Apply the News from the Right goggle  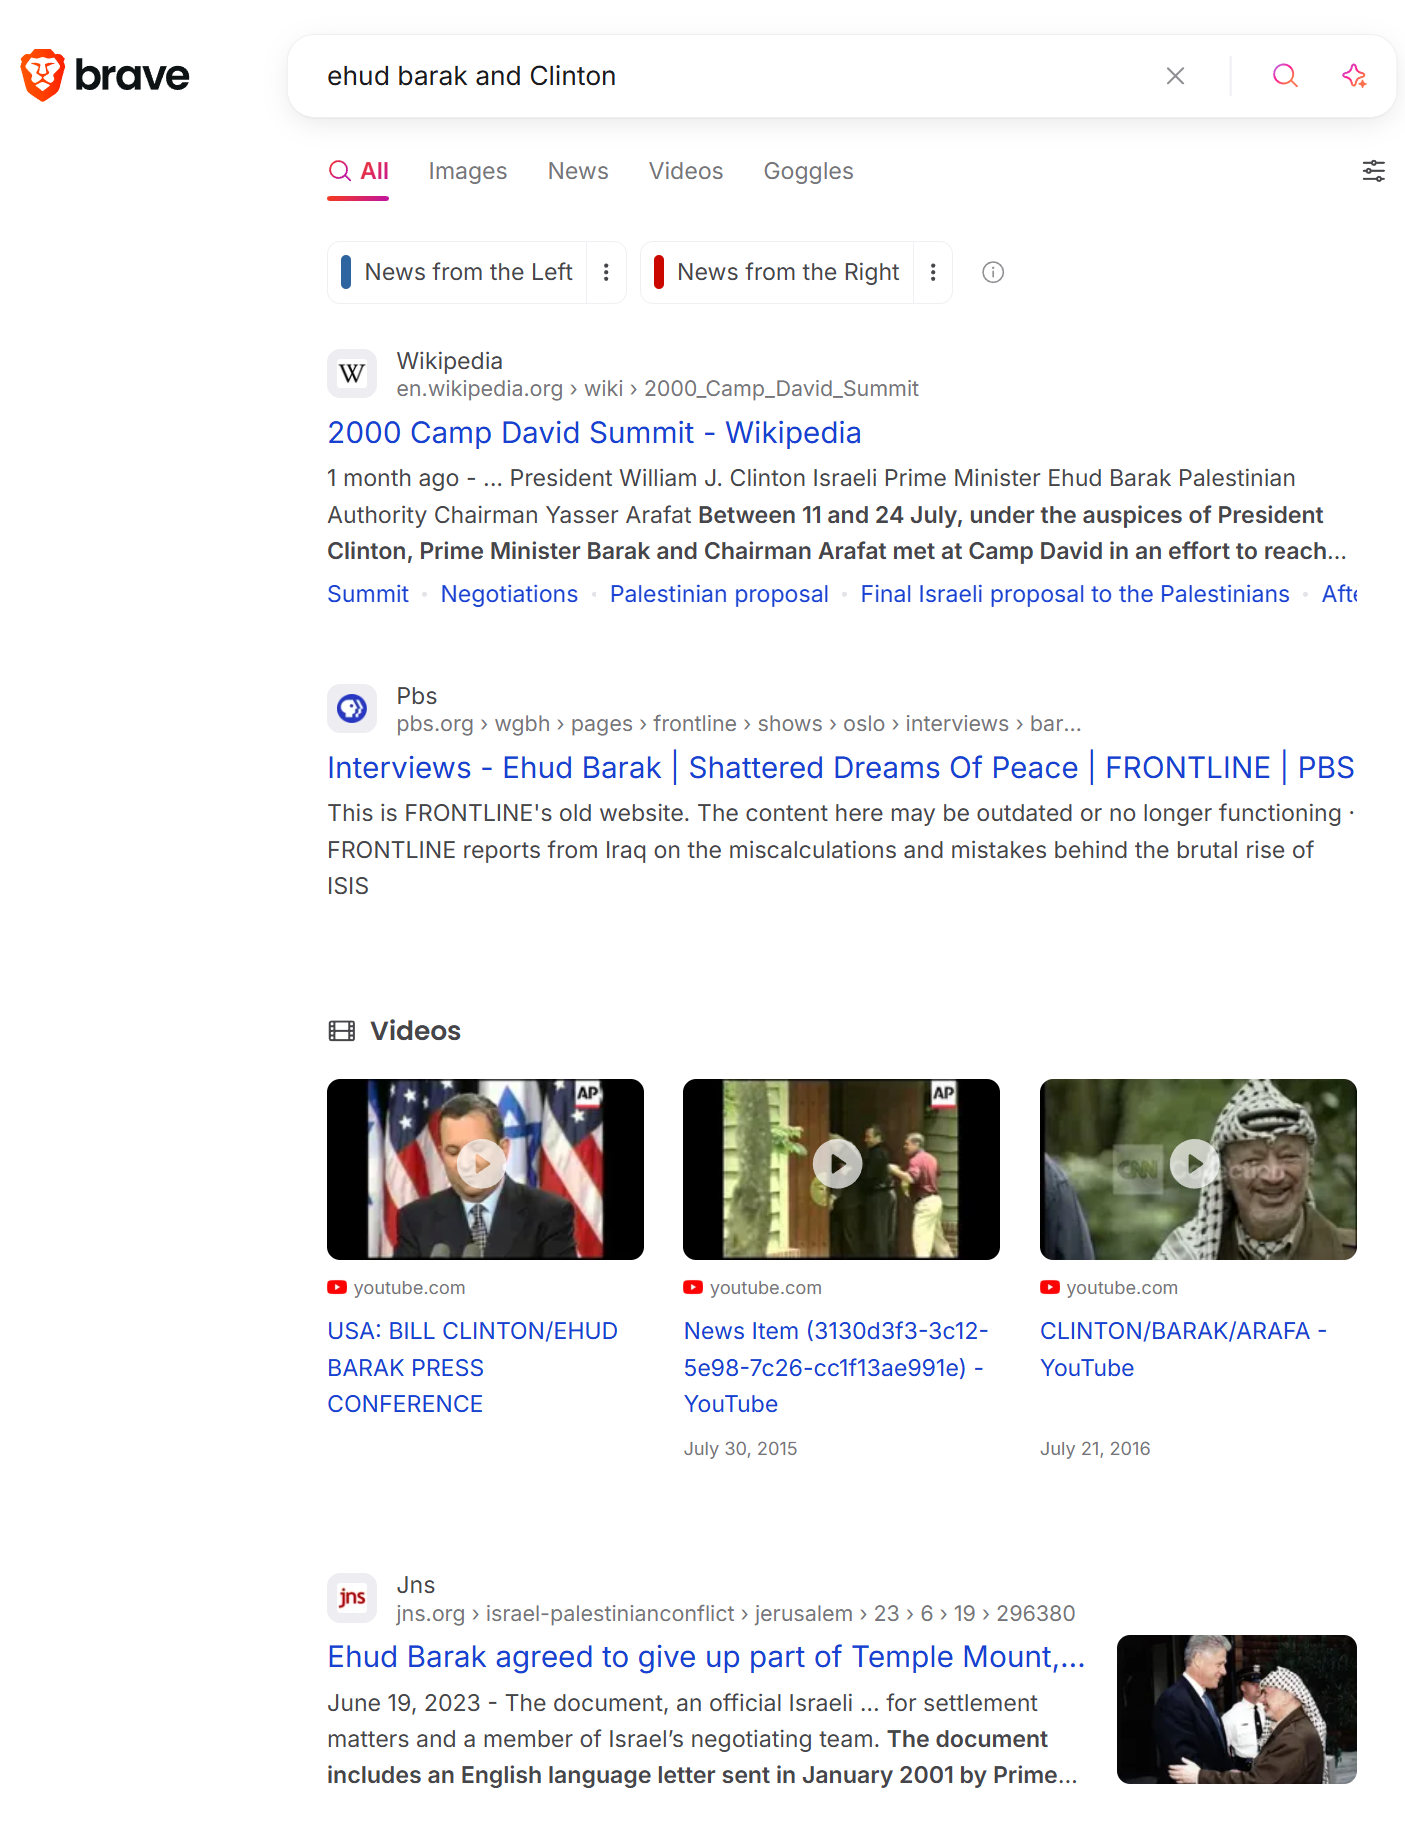pos(778,272)
